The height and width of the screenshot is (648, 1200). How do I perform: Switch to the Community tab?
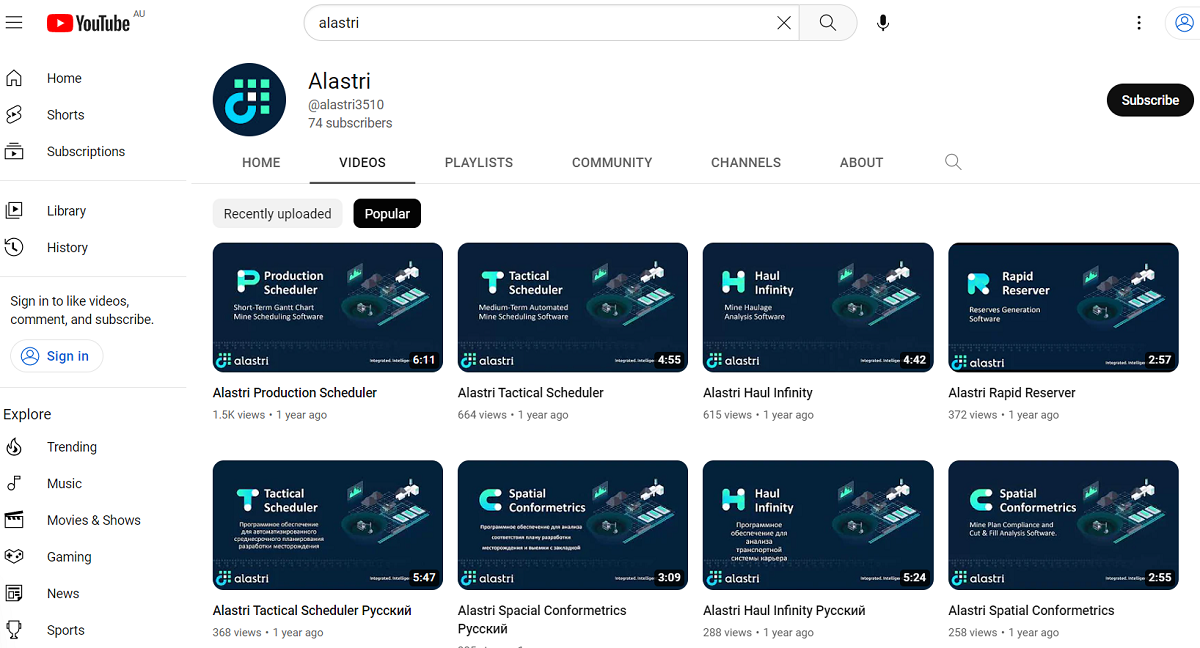[611, 162]
